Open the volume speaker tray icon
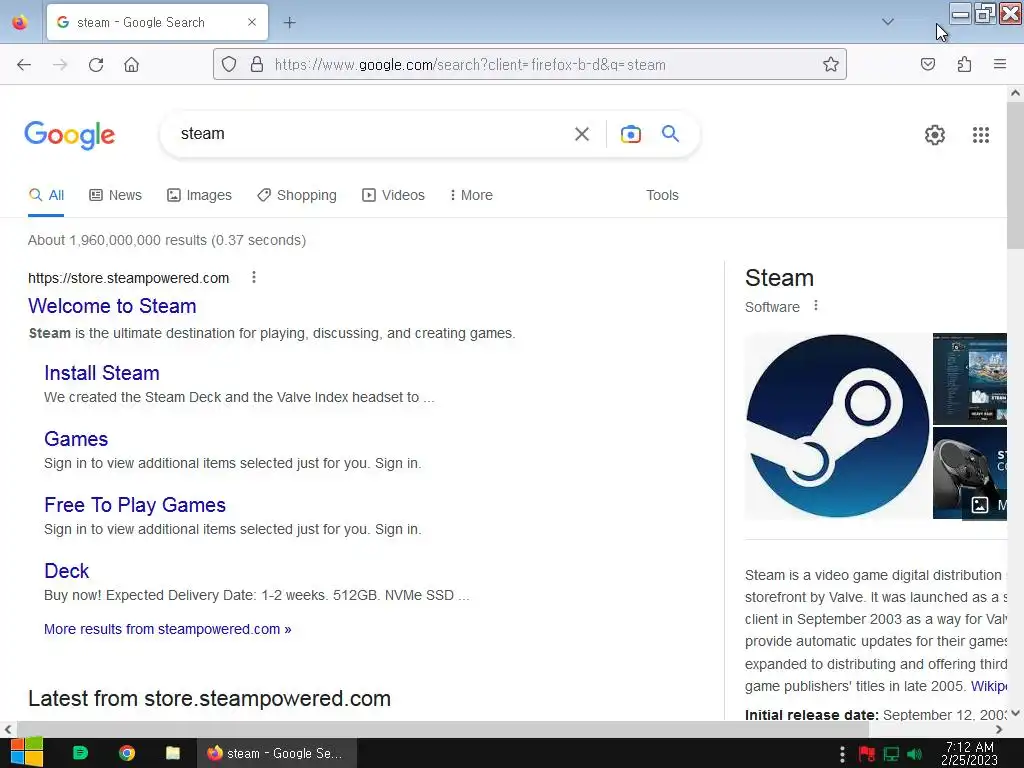This screenshot has width=1024, height=768. 914,754
